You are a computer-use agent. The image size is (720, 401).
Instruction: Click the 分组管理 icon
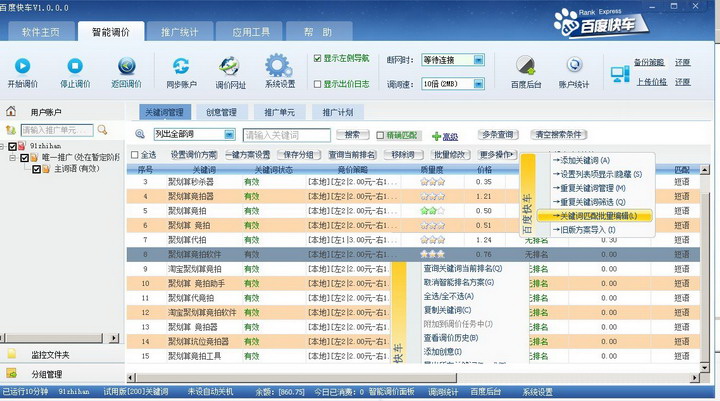tap(12, 373)
